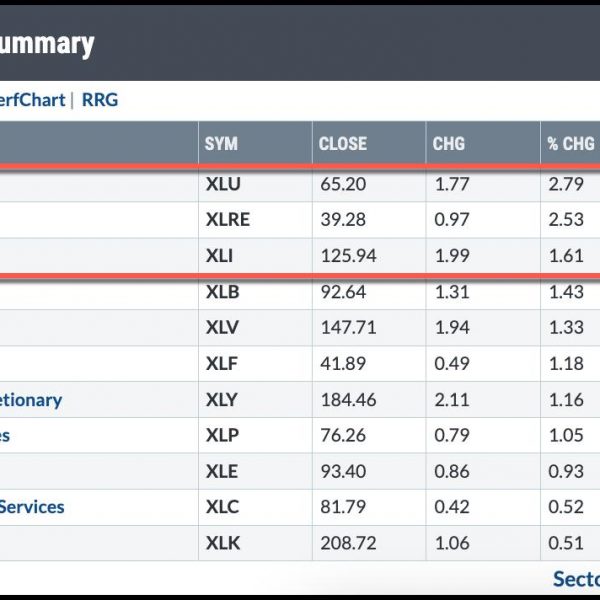Open the Discretionary sector link
This screenshot has width=600, height=600.
pos(31,400)
